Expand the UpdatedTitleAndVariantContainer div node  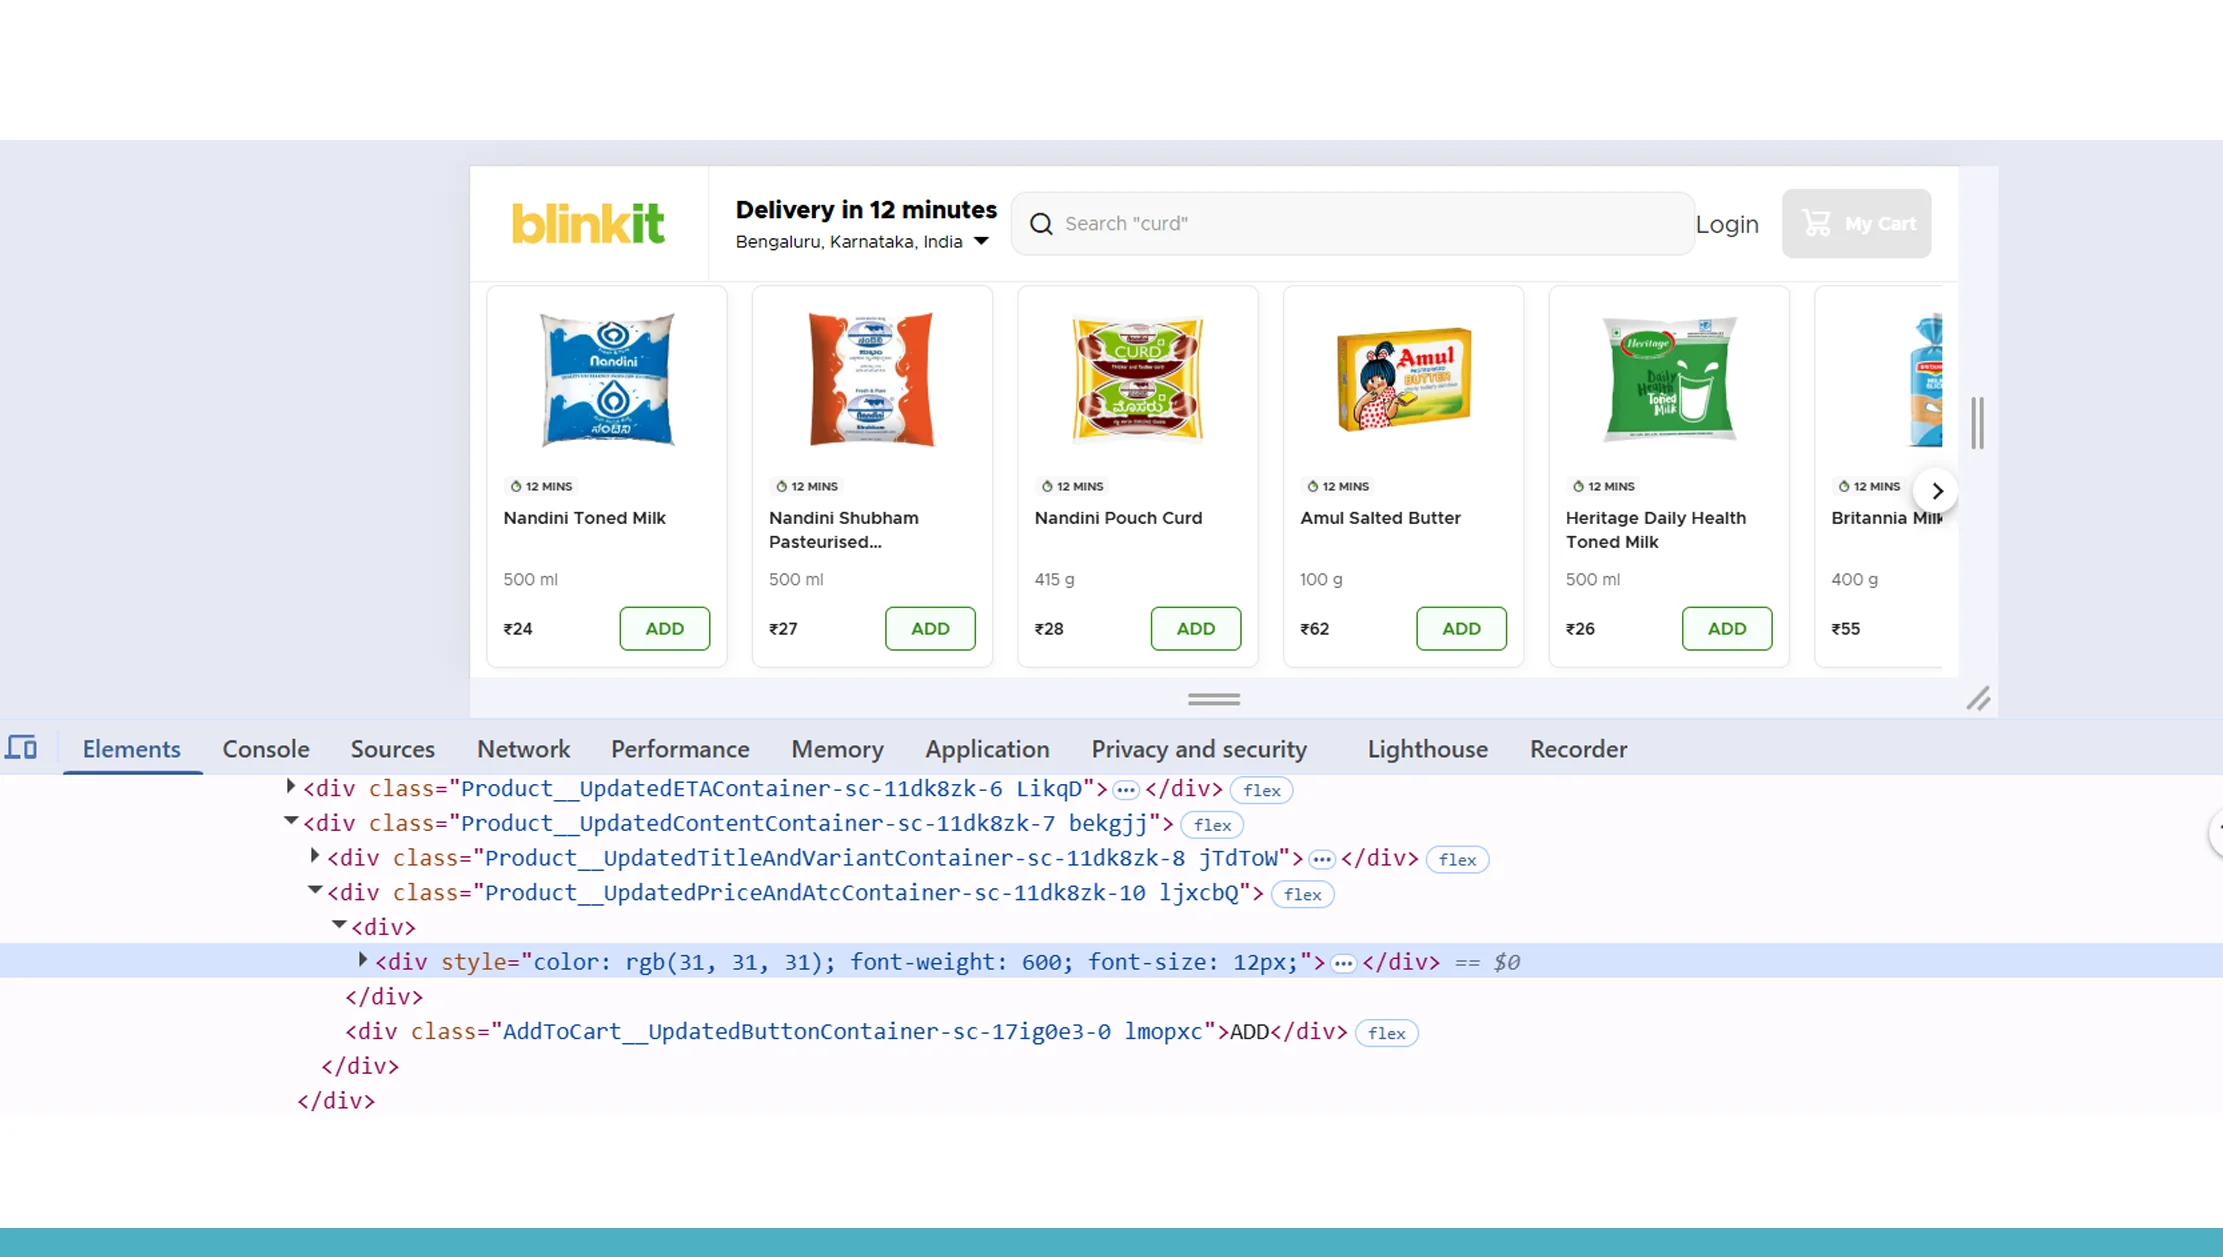tap(315, 856)
